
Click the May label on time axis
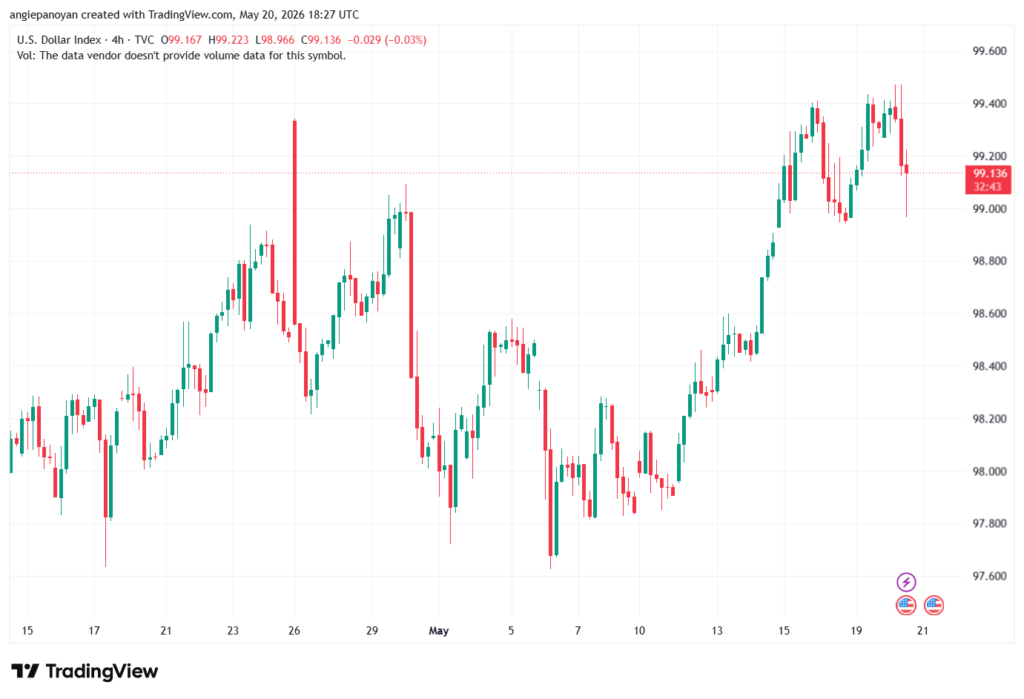click(x=439, y=630)
